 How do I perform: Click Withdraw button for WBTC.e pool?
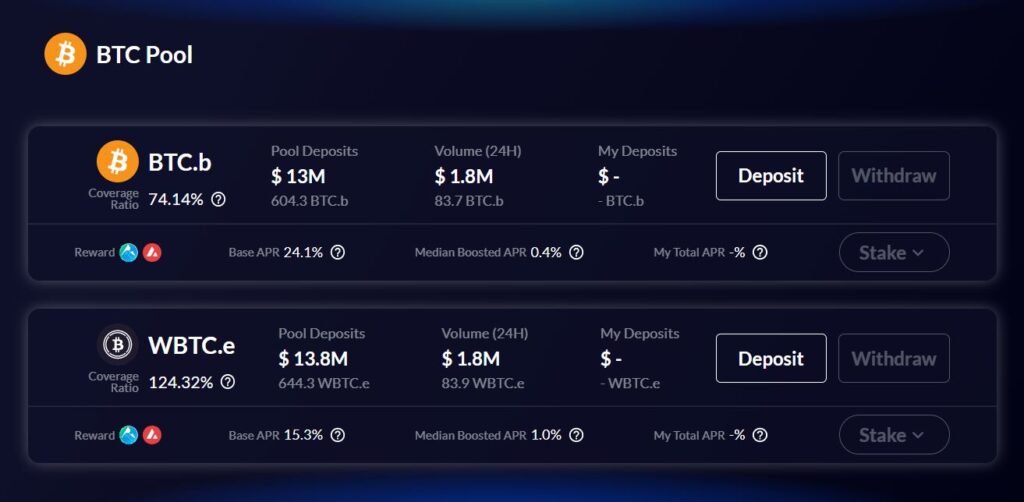pos(894,358)
